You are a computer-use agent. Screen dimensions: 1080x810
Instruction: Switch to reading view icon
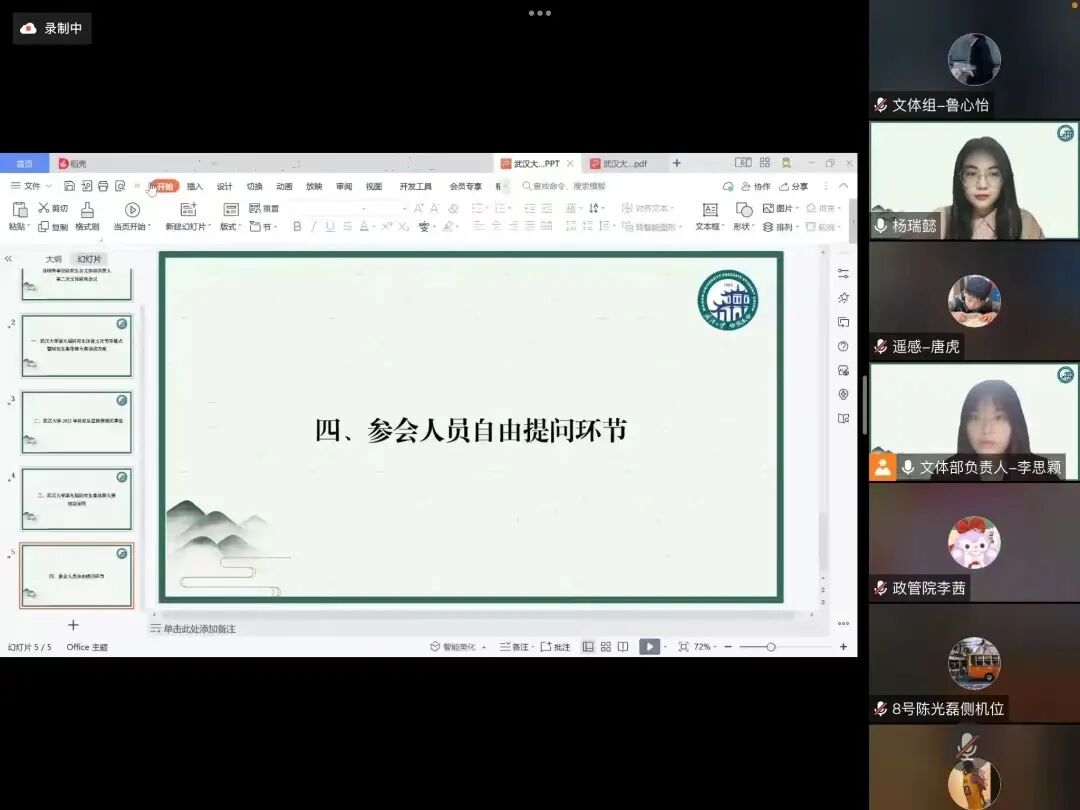(623, 647)
